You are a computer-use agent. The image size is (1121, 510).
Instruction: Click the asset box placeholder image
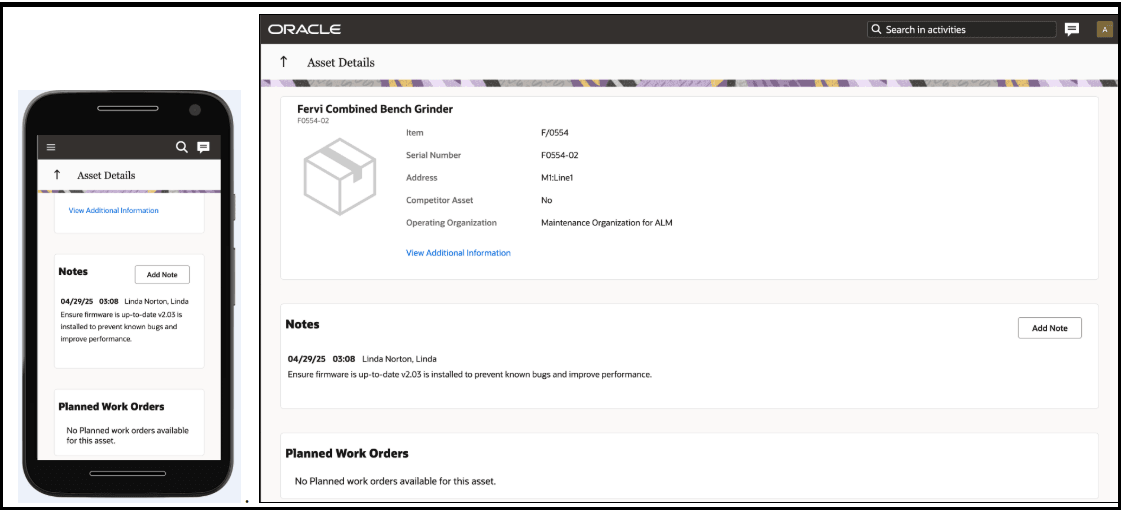coord(340,177)
